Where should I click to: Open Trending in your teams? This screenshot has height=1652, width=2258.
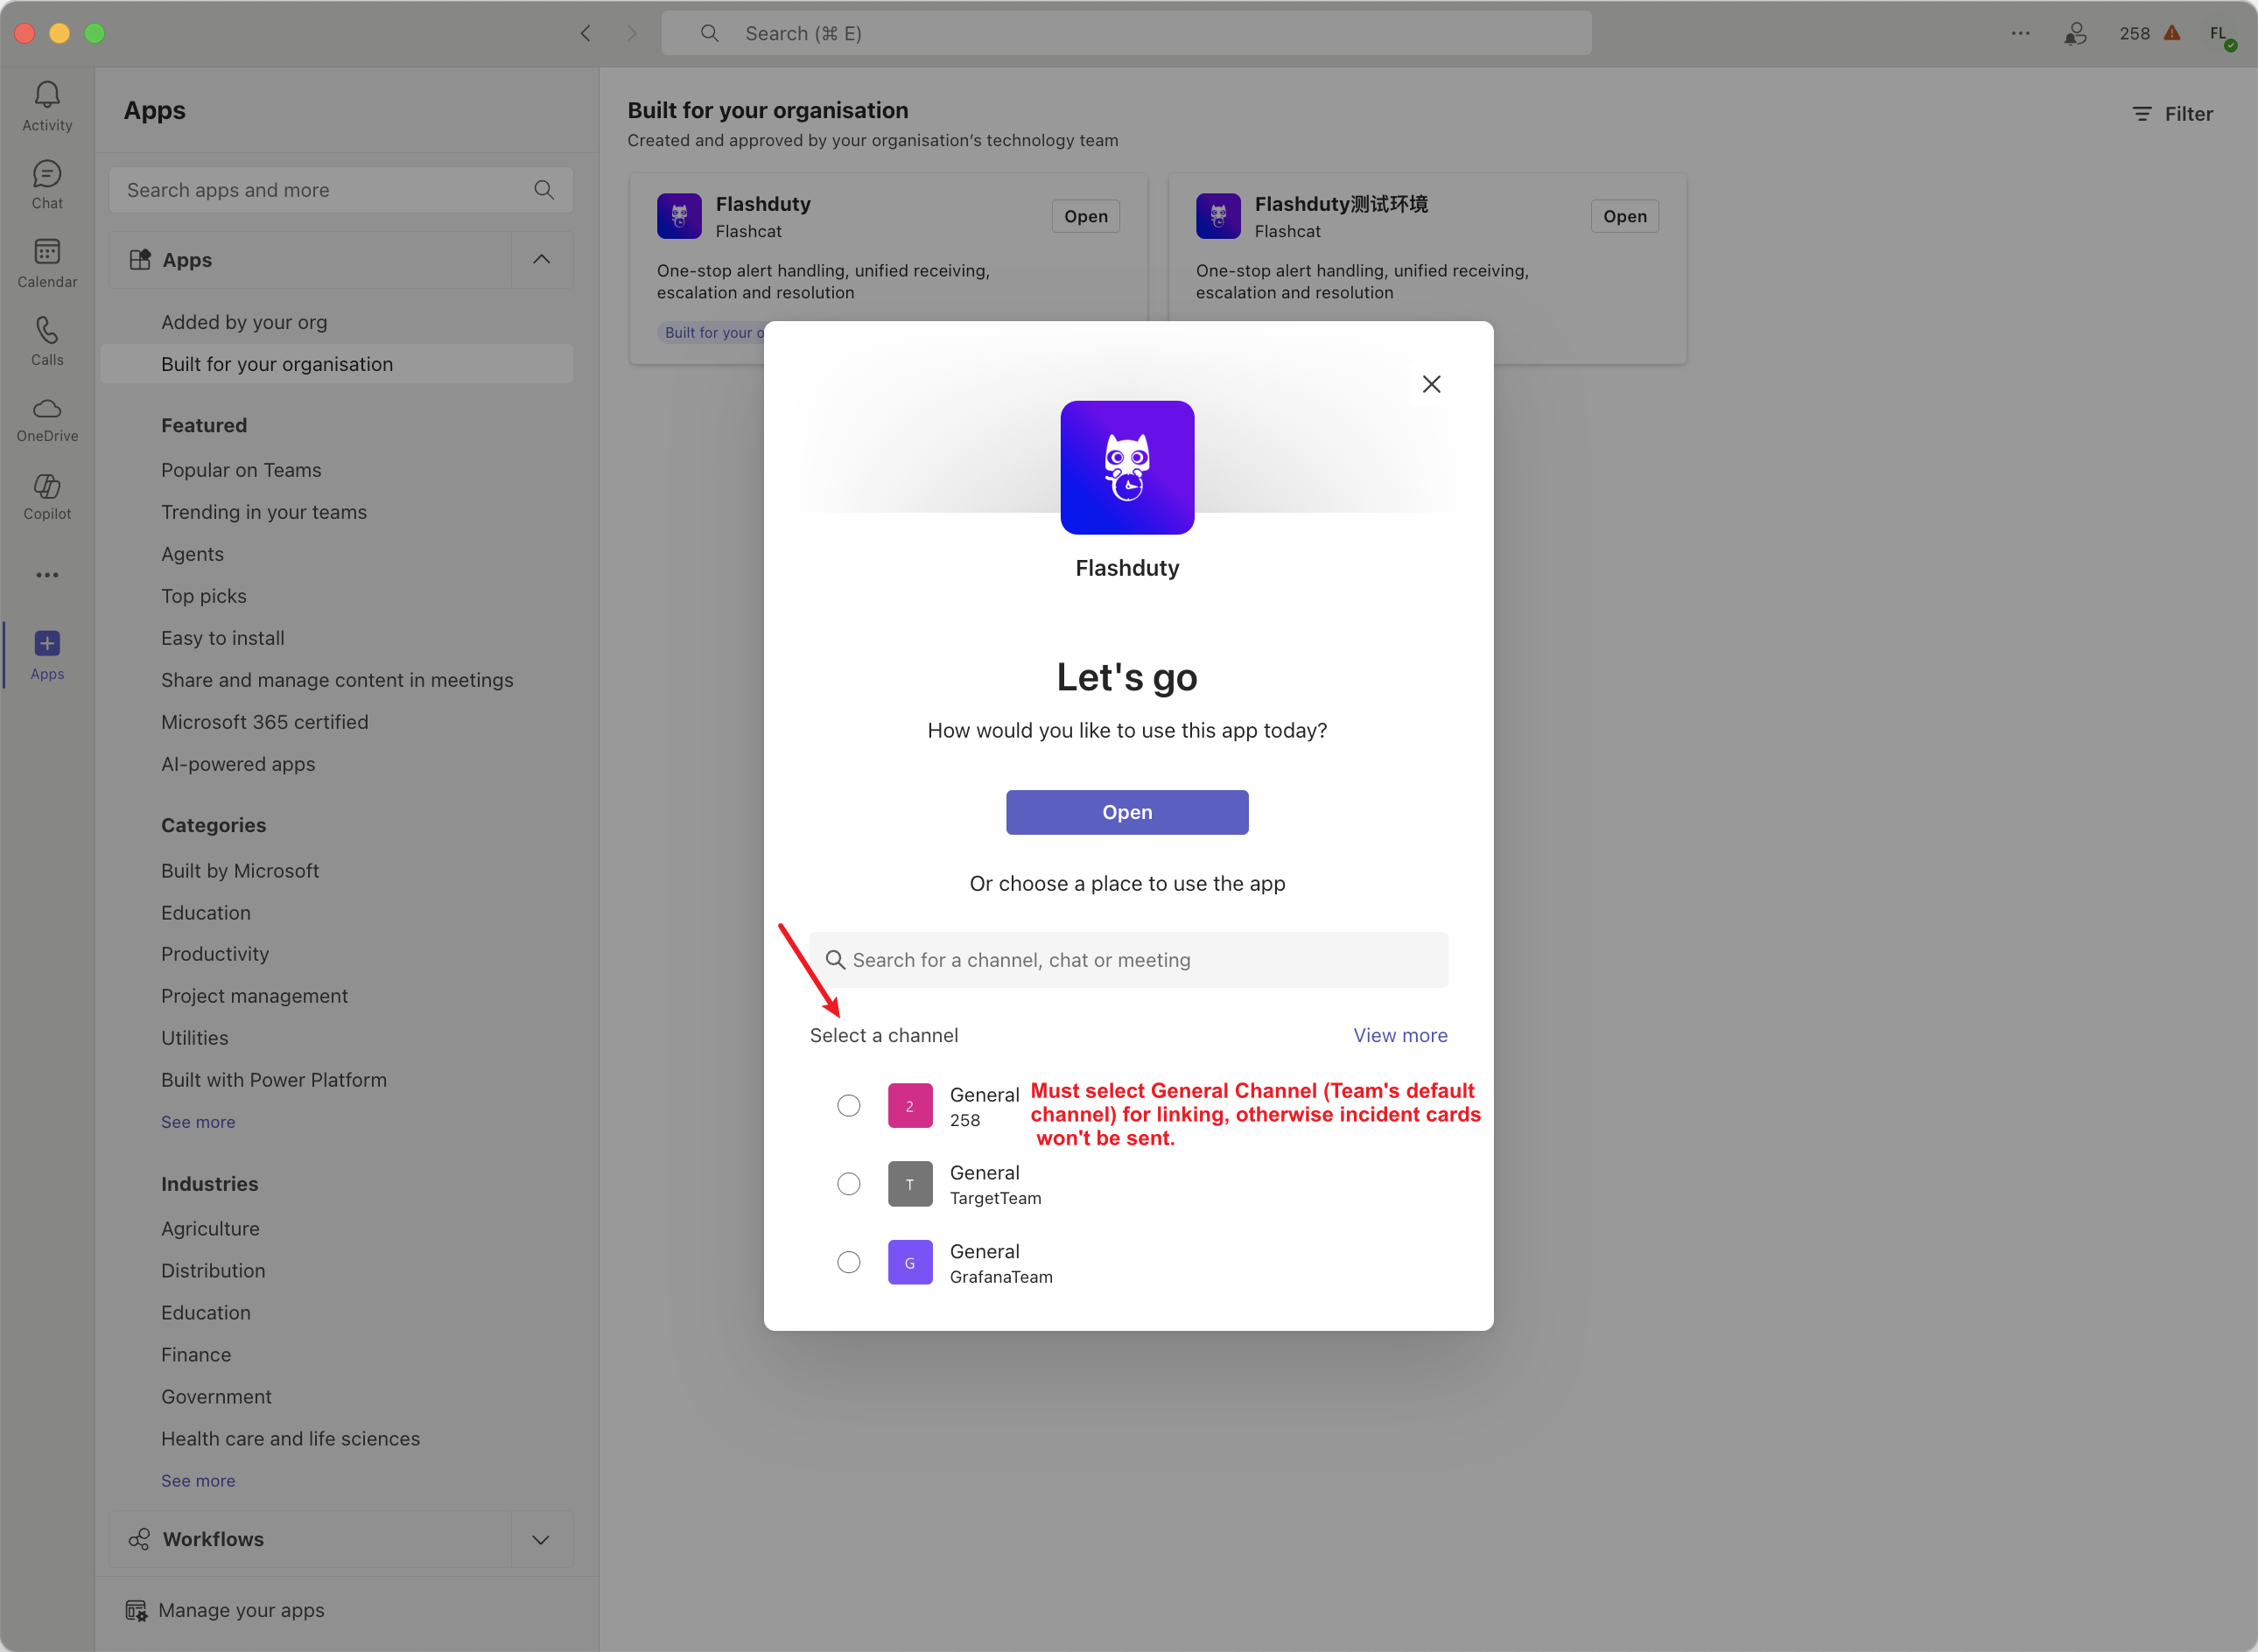pyautogui.click(x=264, y=512)
